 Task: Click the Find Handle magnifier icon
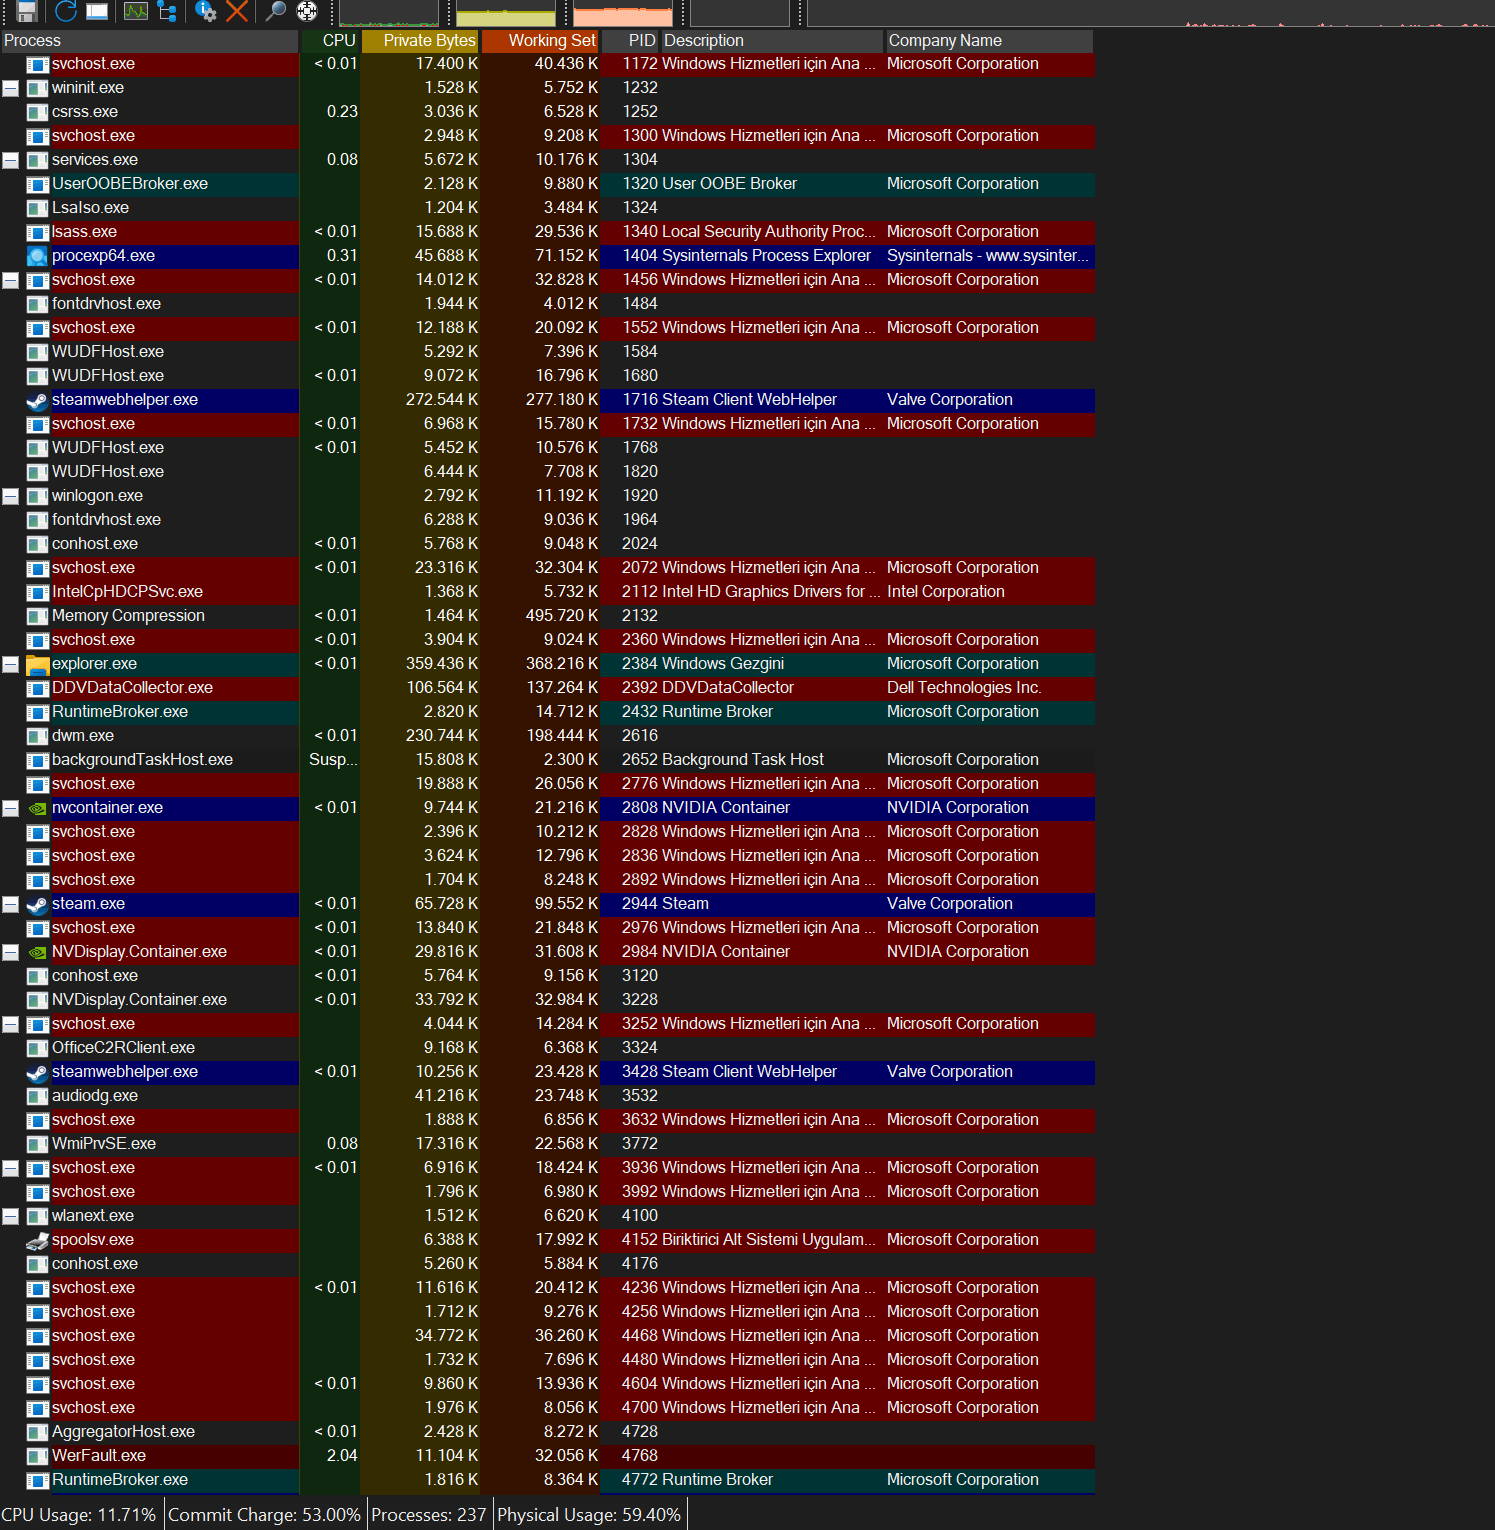tap(276, 11)
